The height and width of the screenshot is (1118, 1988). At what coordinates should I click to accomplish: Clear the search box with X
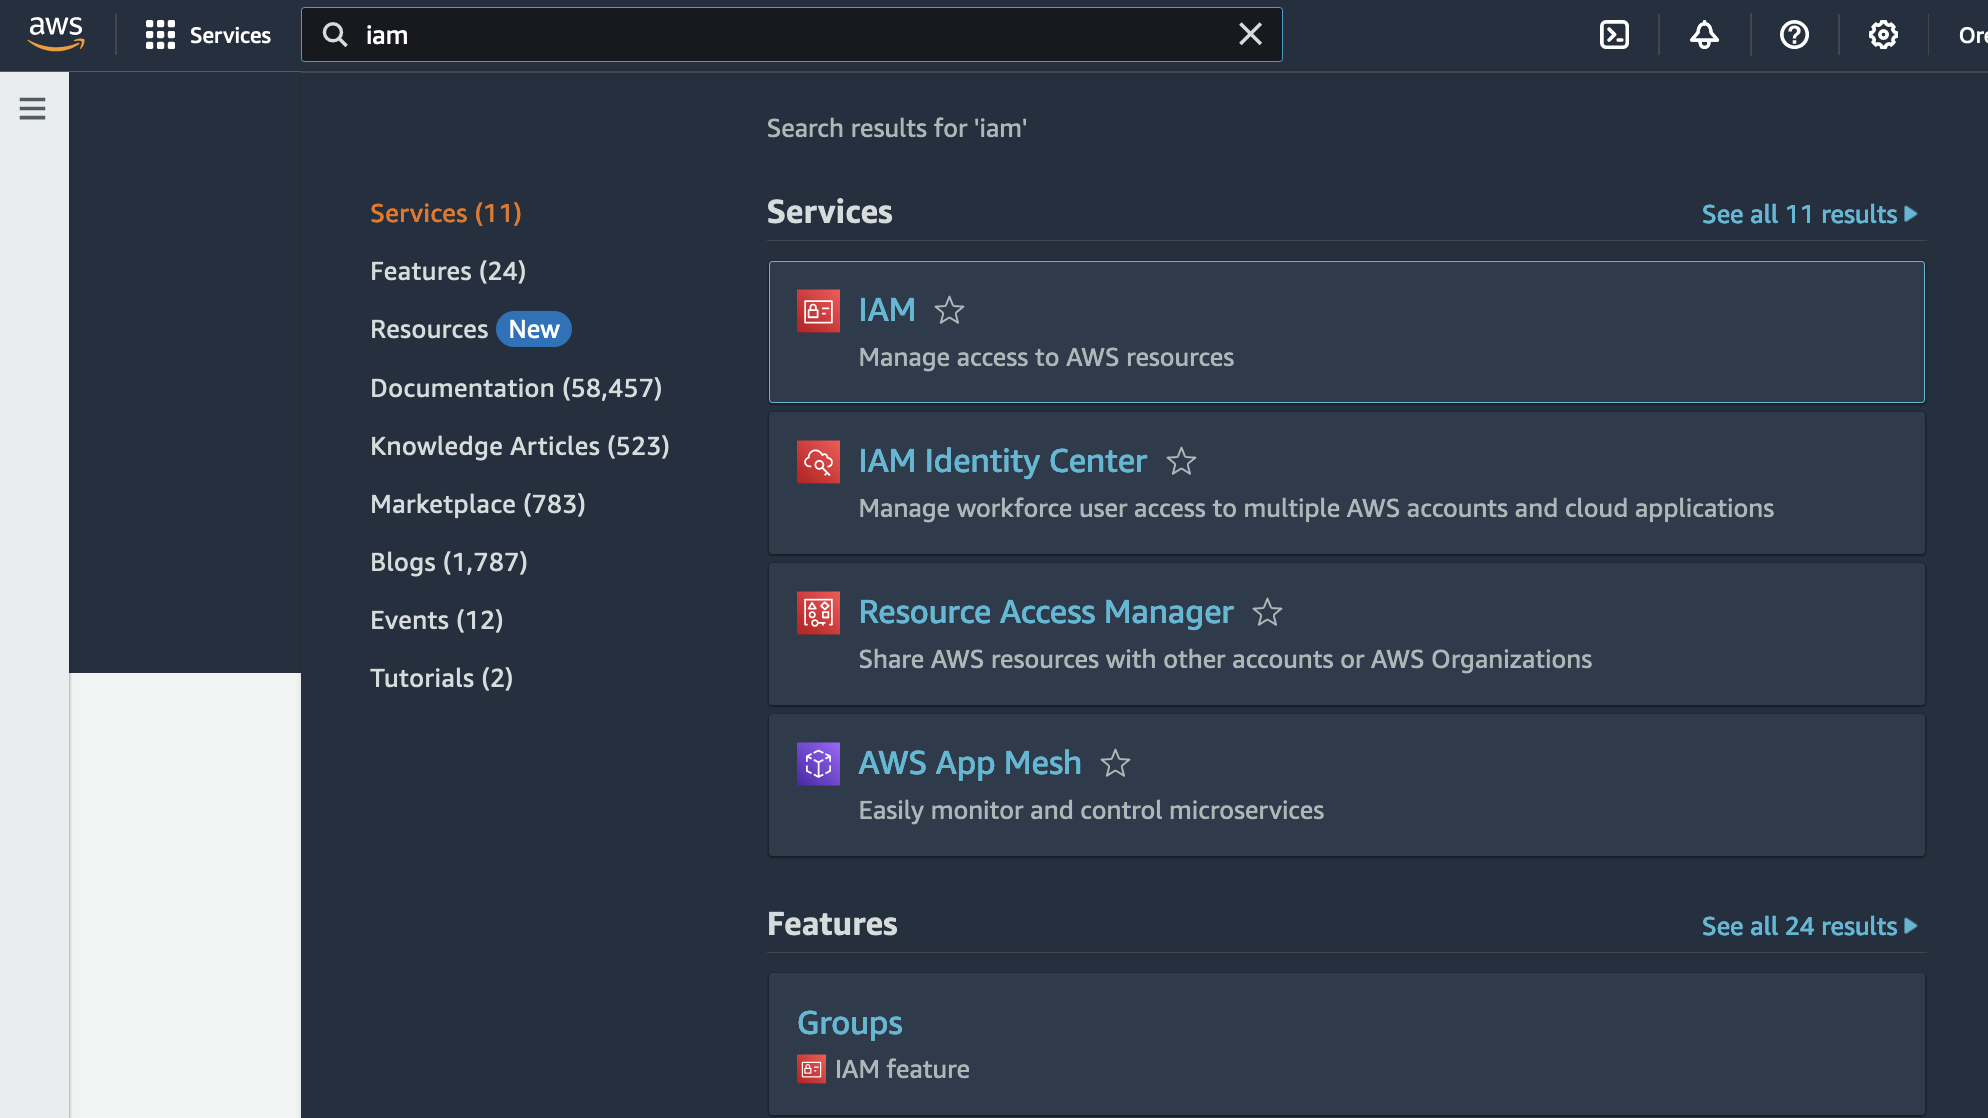click(x=1250, y=35)
